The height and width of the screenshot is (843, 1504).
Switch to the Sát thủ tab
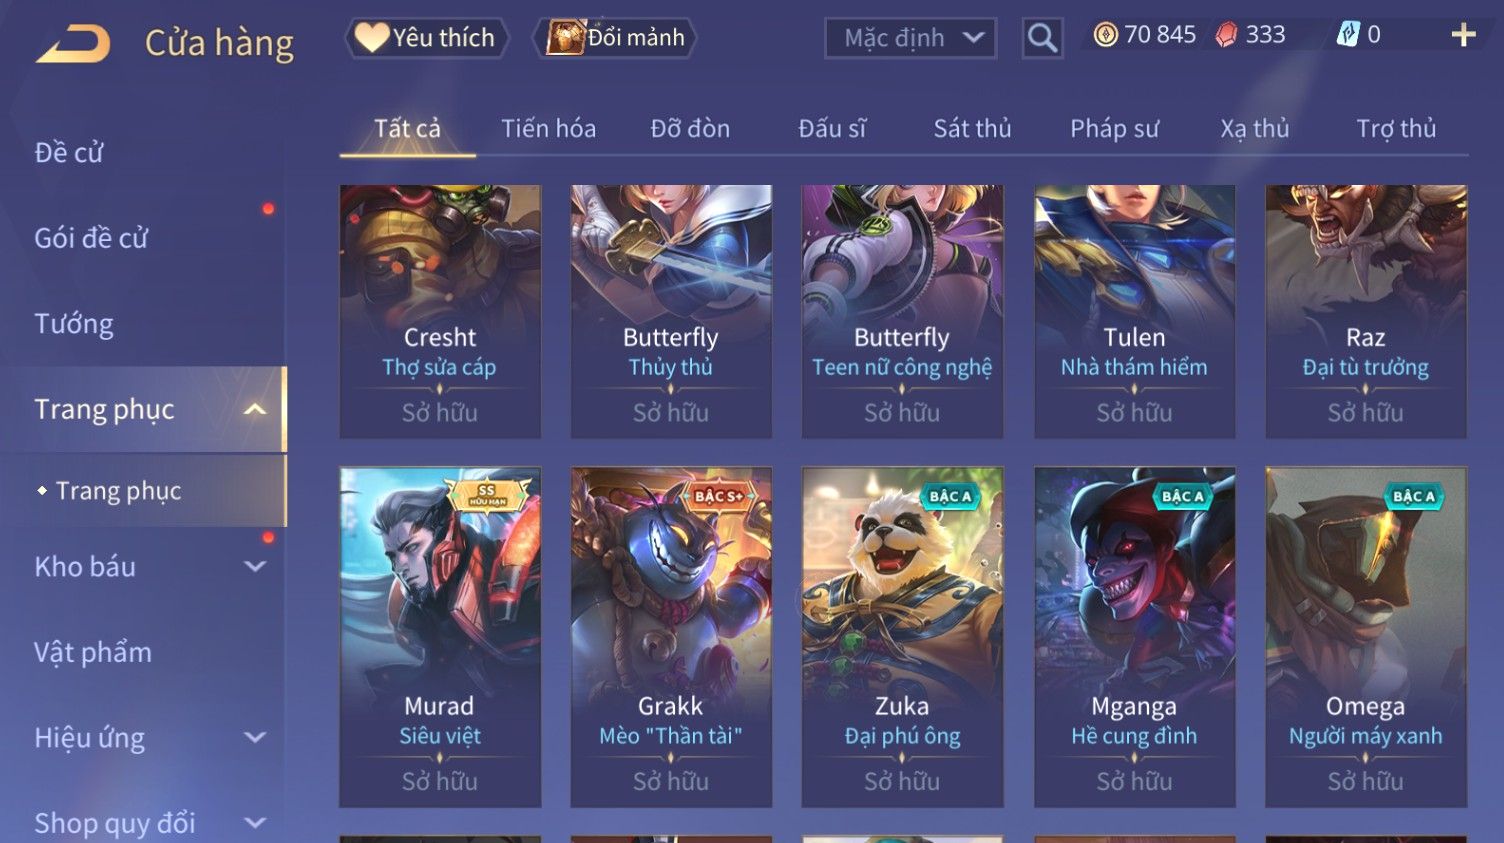click(972, 128)
